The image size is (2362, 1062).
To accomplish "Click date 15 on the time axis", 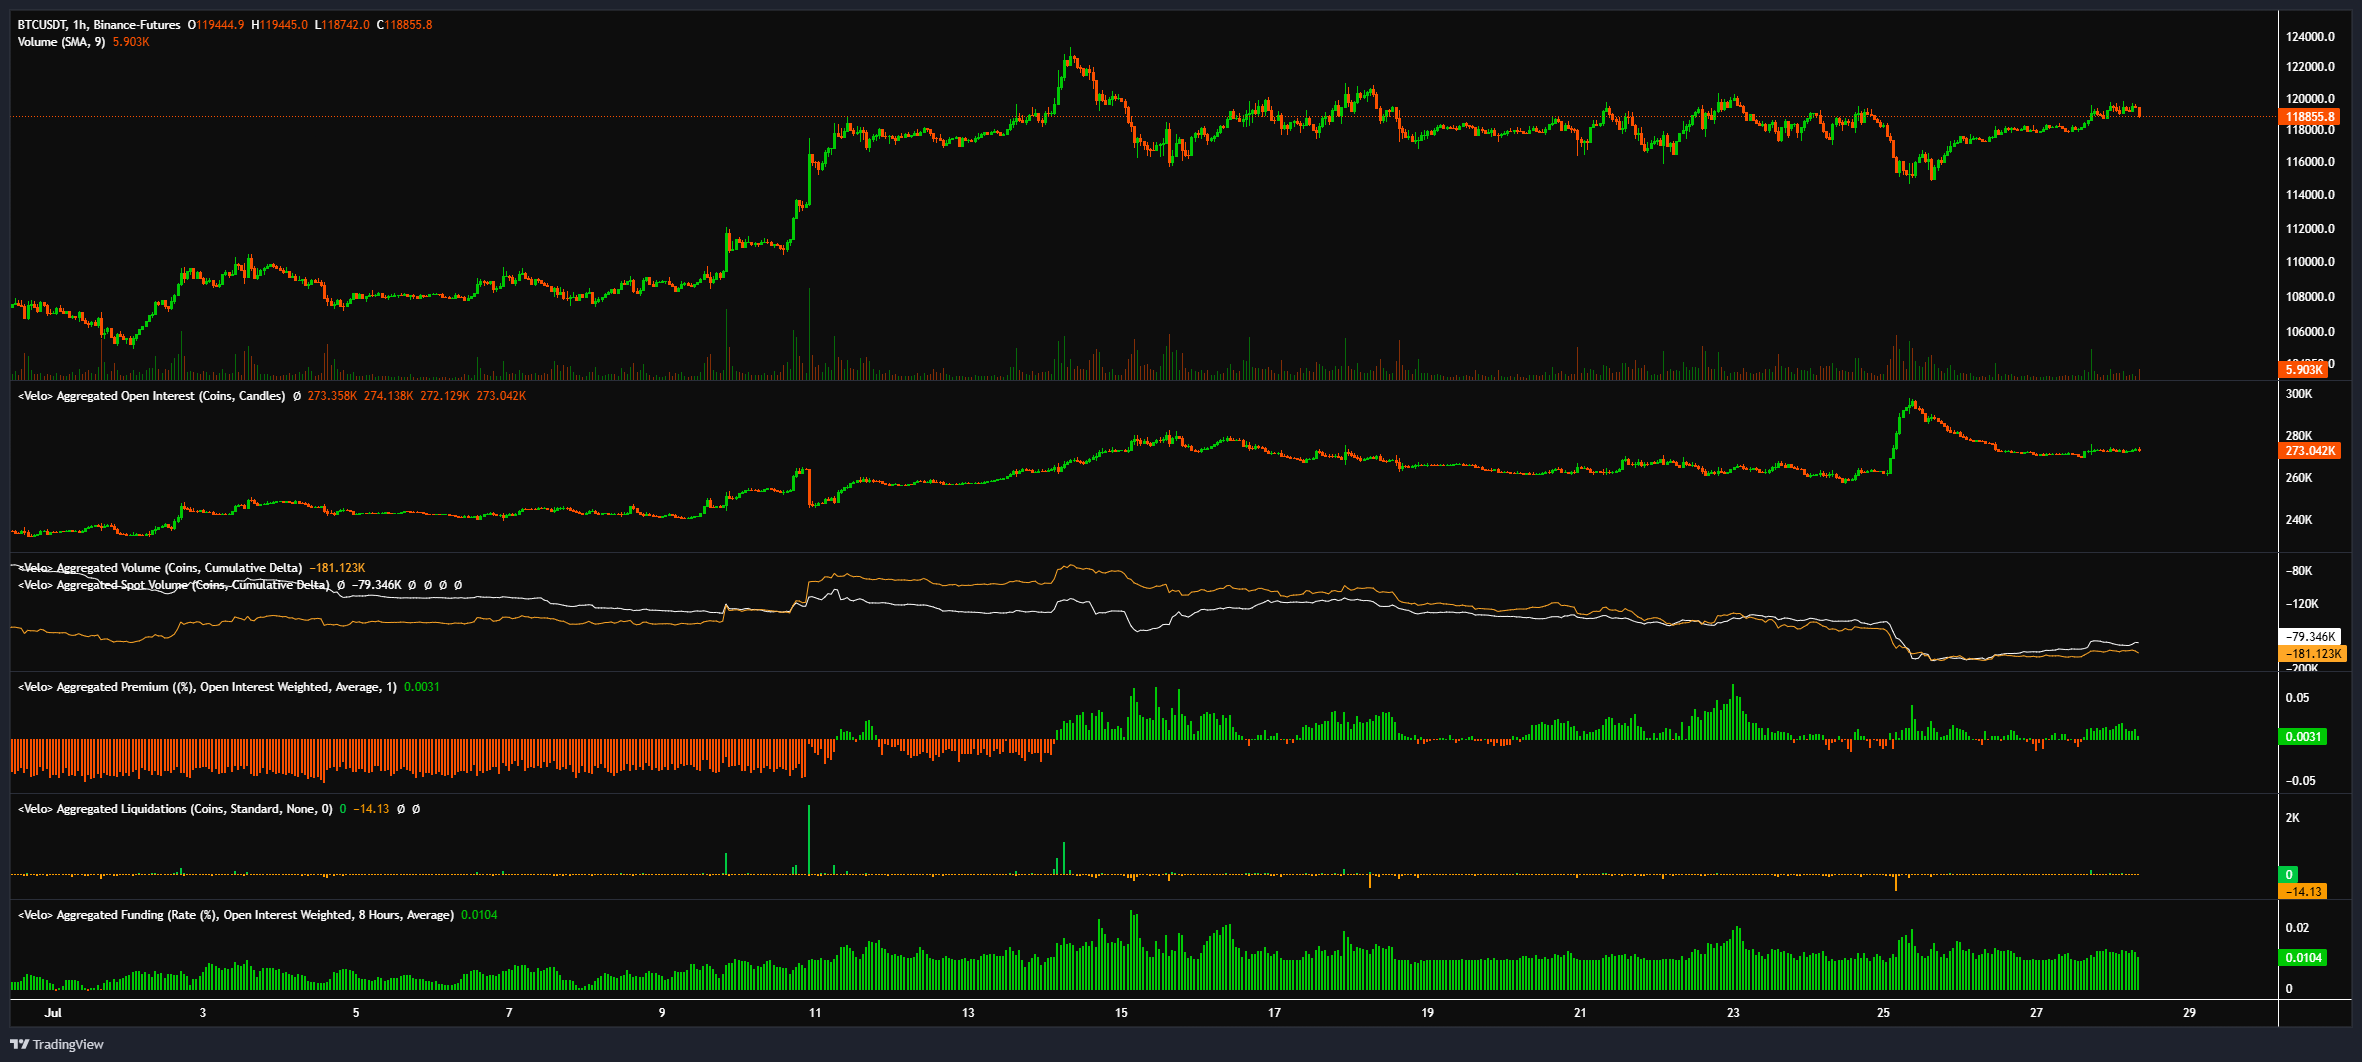I will click(x=1121, y=1013).
